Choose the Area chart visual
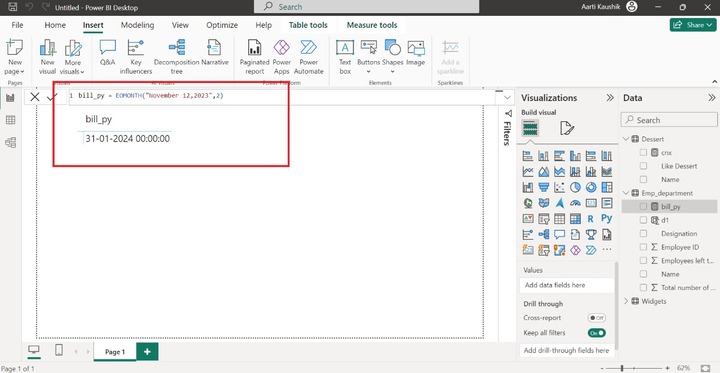The image size is (720, 373). pos(544,171)
